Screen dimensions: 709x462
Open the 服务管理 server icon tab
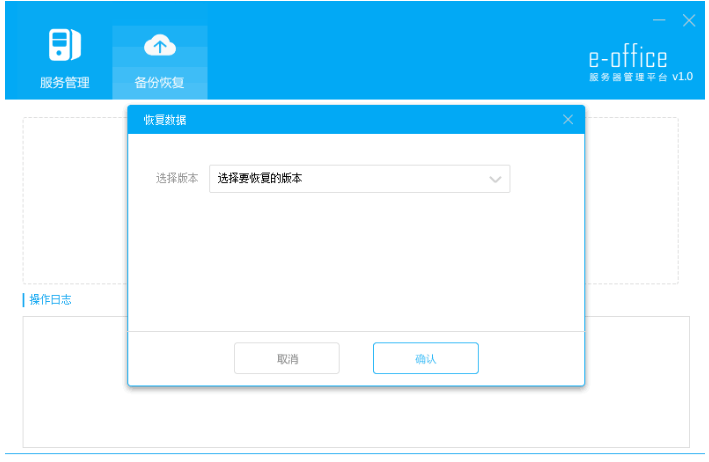click(x=65, y=44)
